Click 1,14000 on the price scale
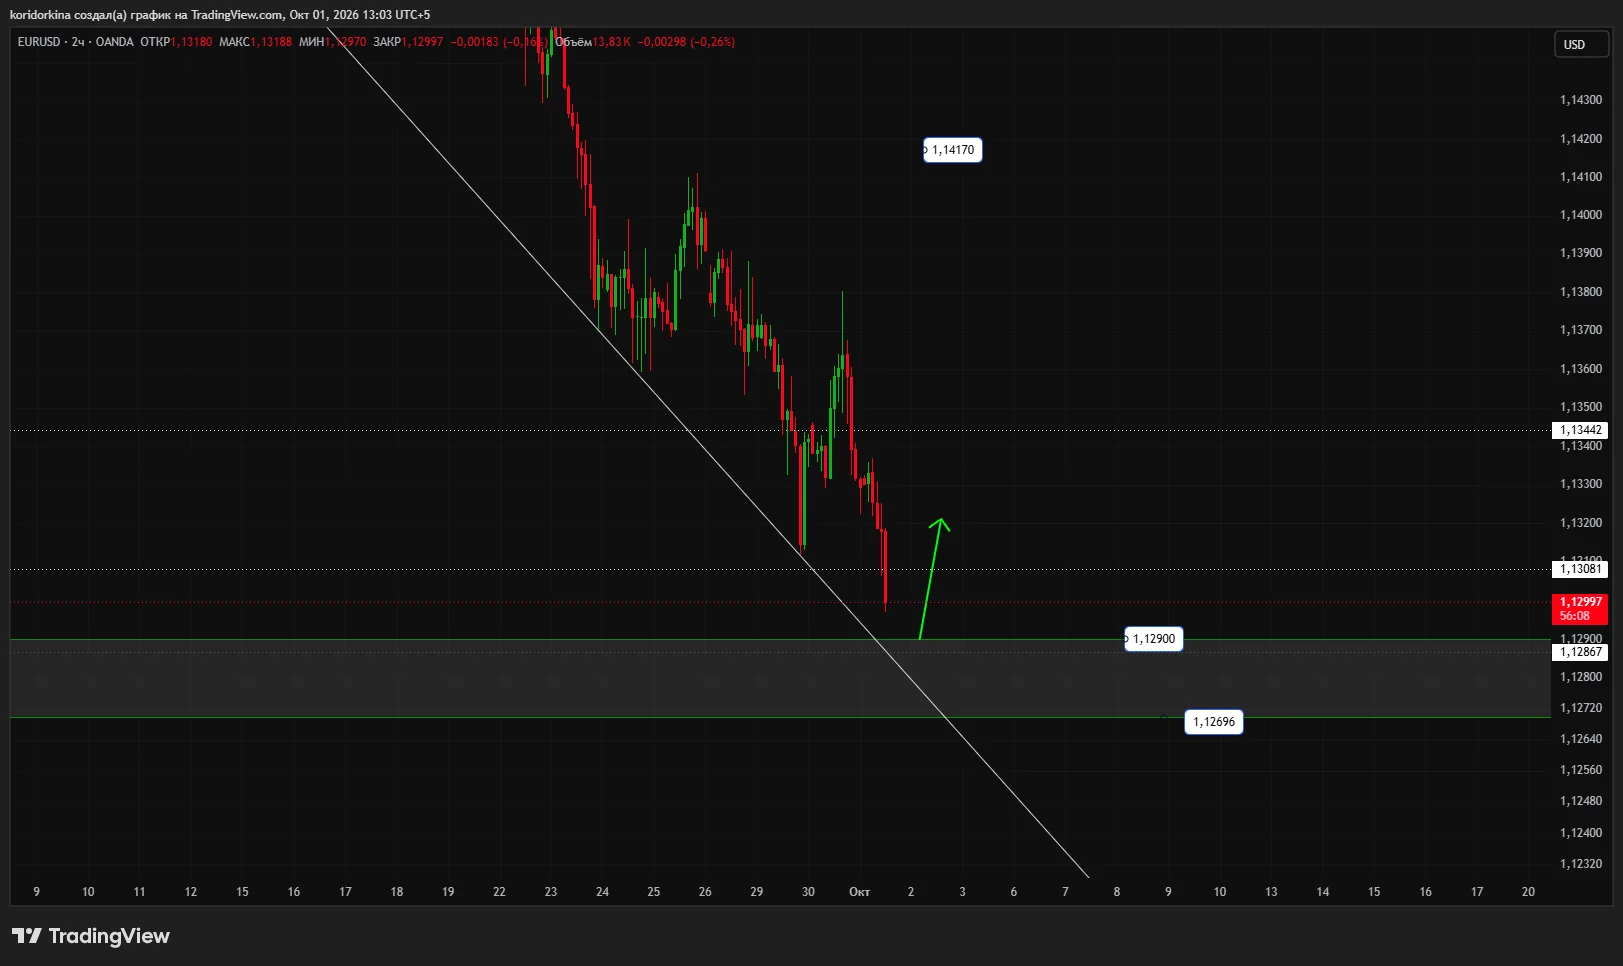The height and width of the screenshot is (966, 1623). [1580, 215]
